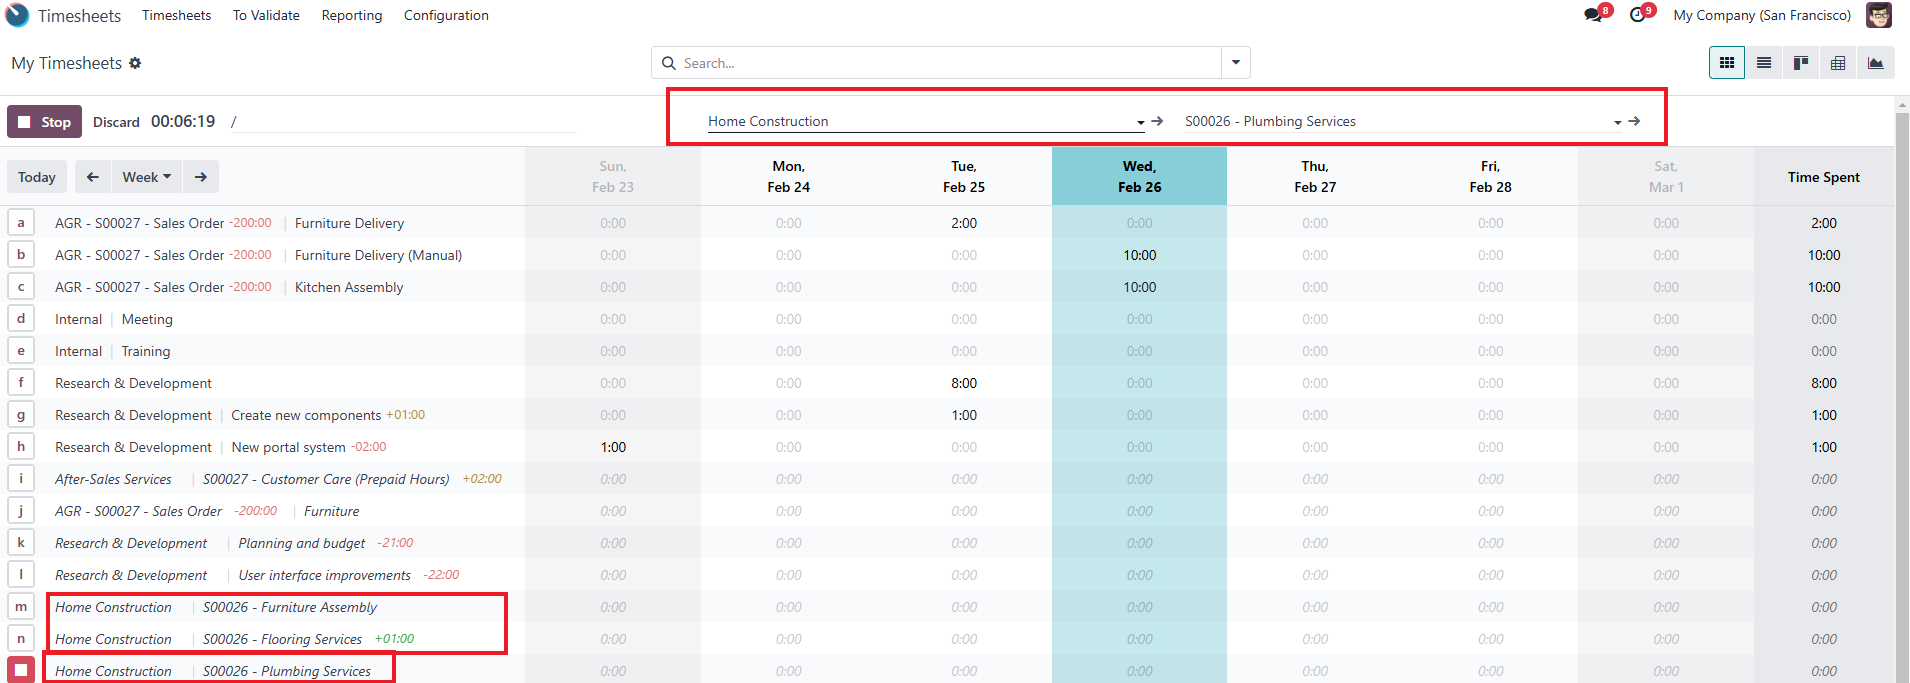Start timer with letter k button
This screenshot has width=1910, height=683.
[x=21, y=542]
